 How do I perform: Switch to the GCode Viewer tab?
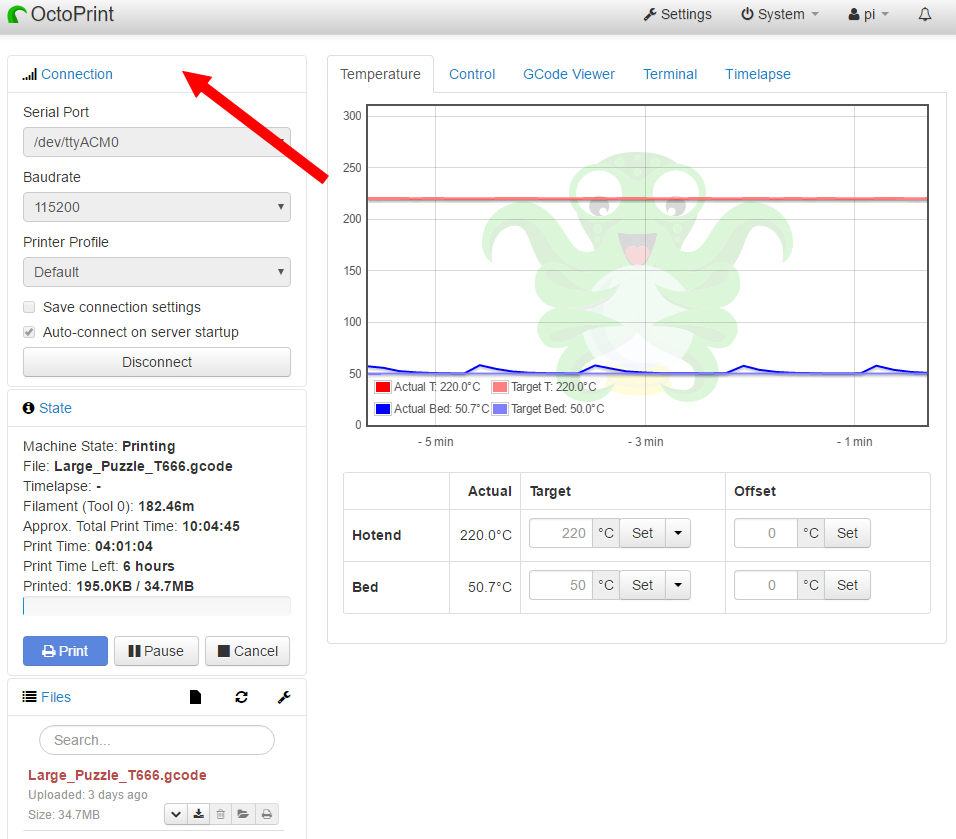569,74
